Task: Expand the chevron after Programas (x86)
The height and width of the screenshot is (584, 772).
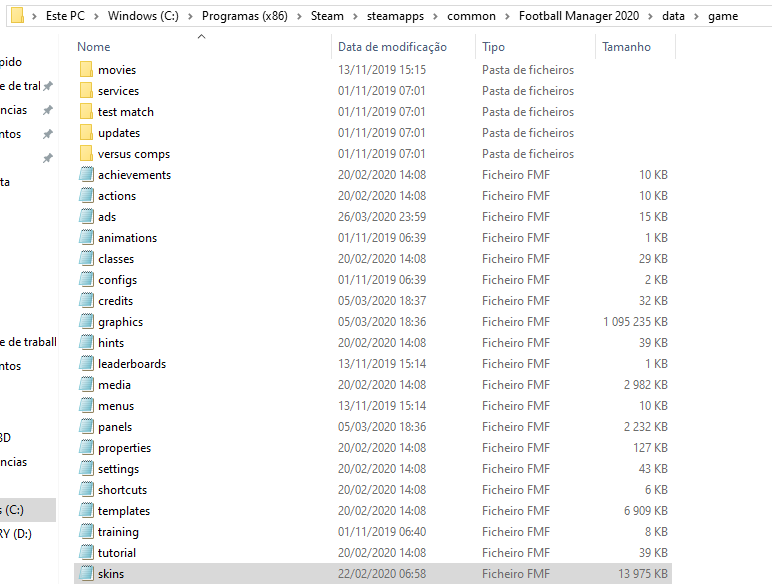Action: (x=299, y=16)
